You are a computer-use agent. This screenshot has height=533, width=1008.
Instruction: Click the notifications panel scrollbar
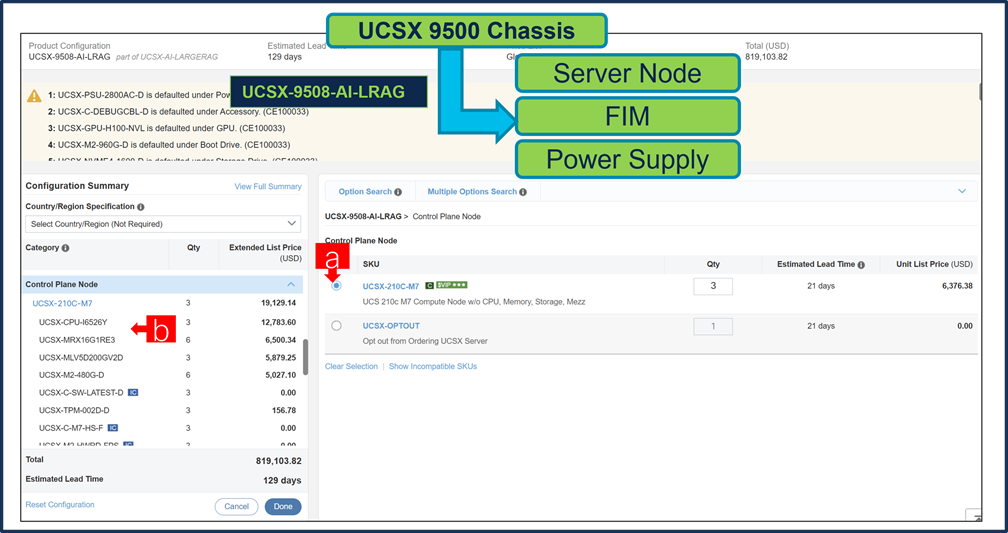pyautogui.click(x=980, y=92)
